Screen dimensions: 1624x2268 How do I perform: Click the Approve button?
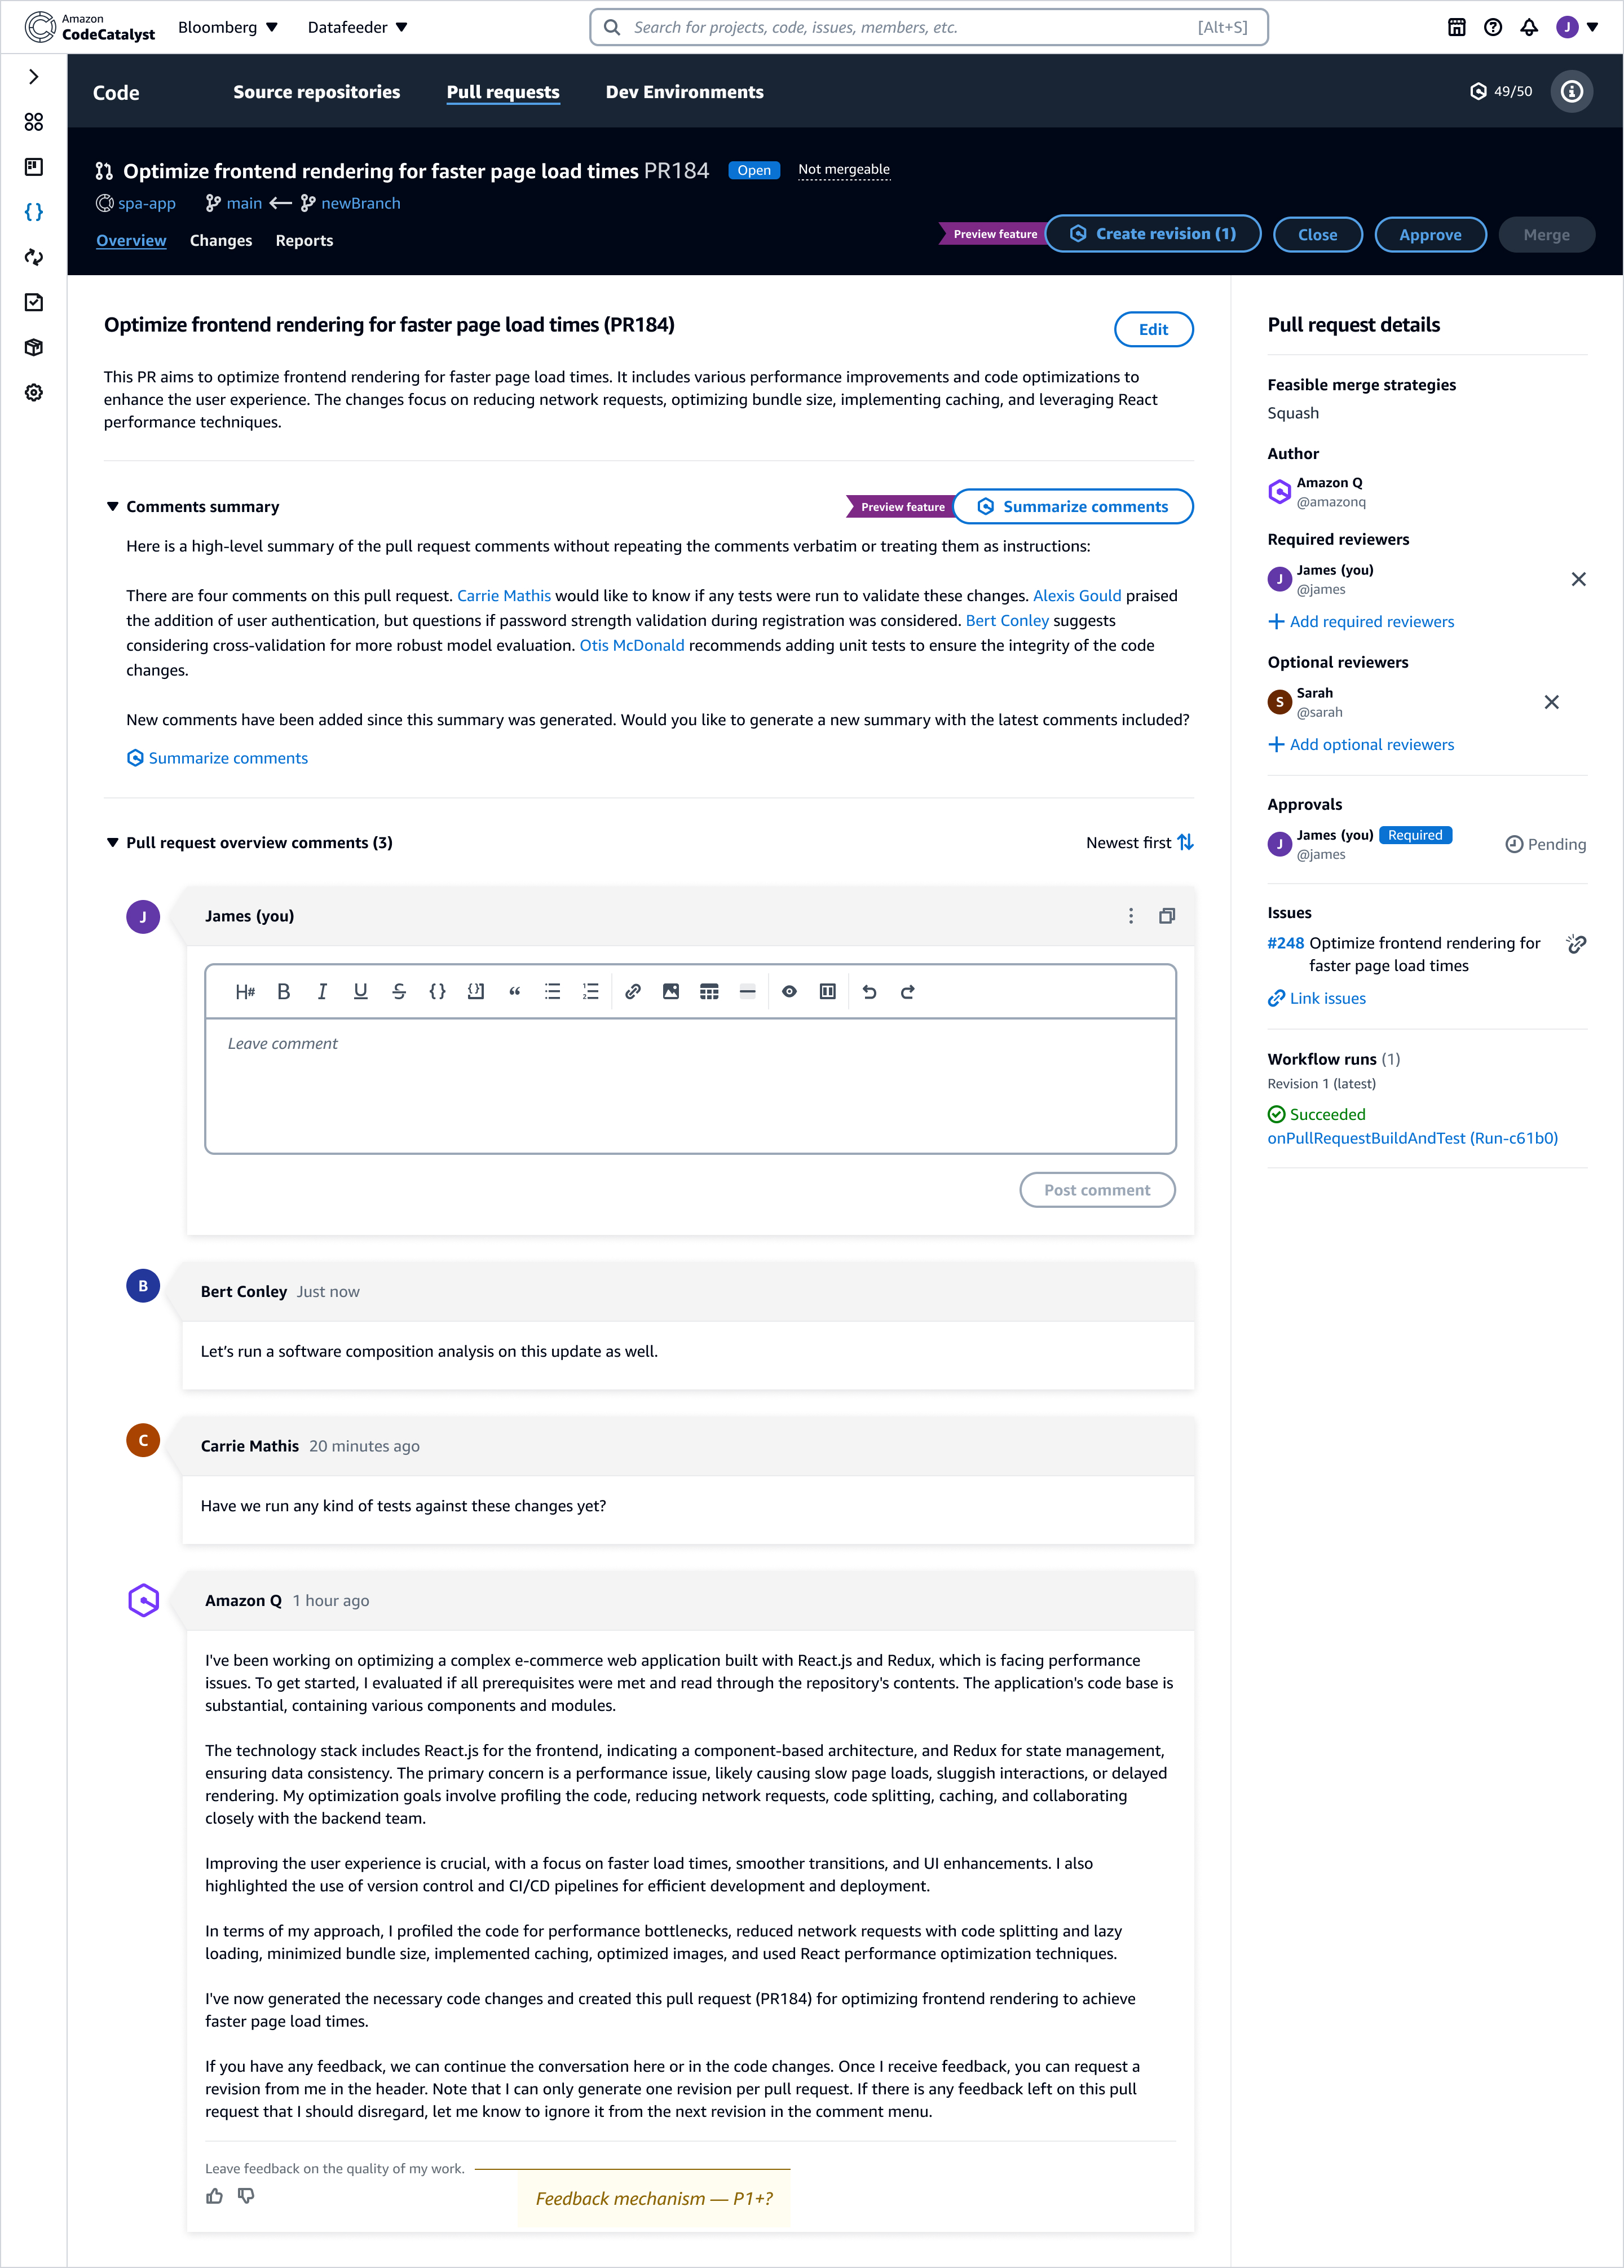point(1430,234)
